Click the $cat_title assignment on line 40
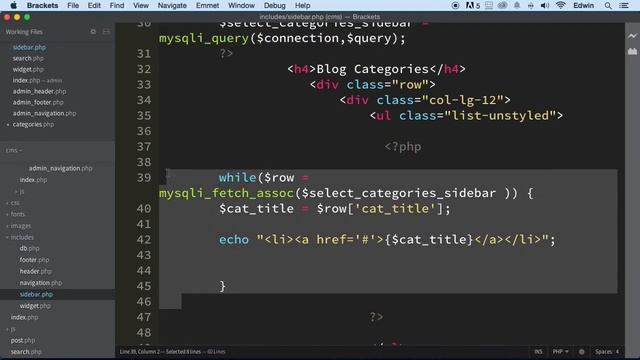640x360 pixels. pos(335,209)
